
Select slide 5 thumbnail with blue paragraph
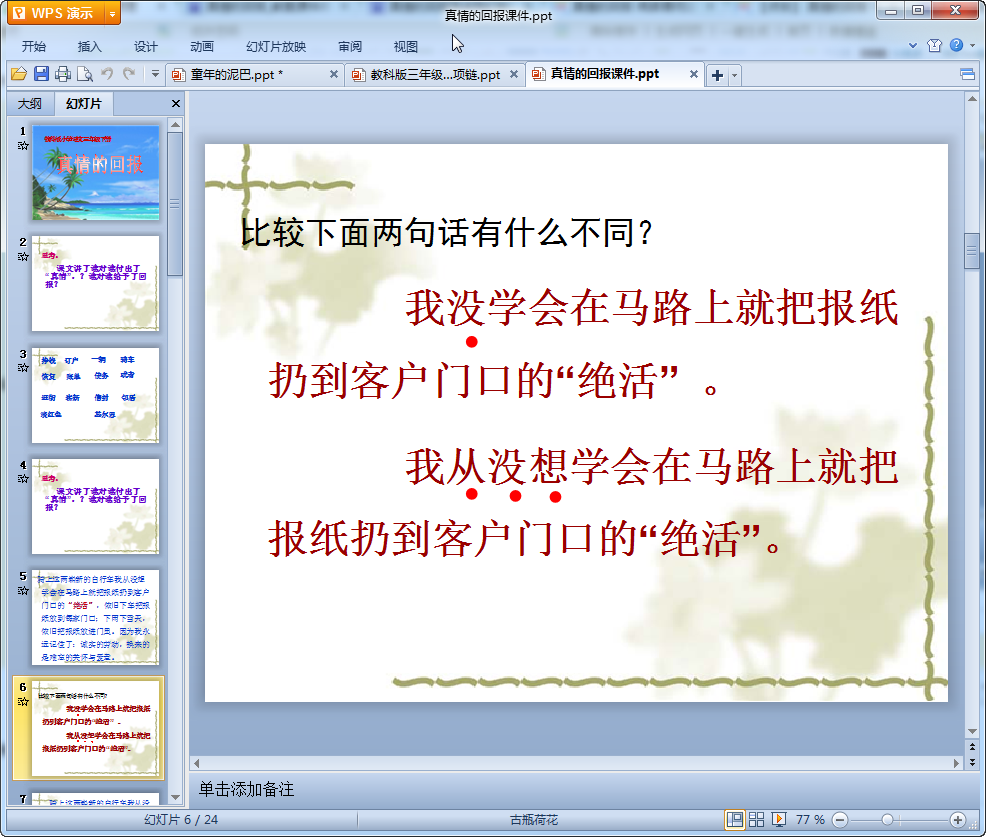96,618
